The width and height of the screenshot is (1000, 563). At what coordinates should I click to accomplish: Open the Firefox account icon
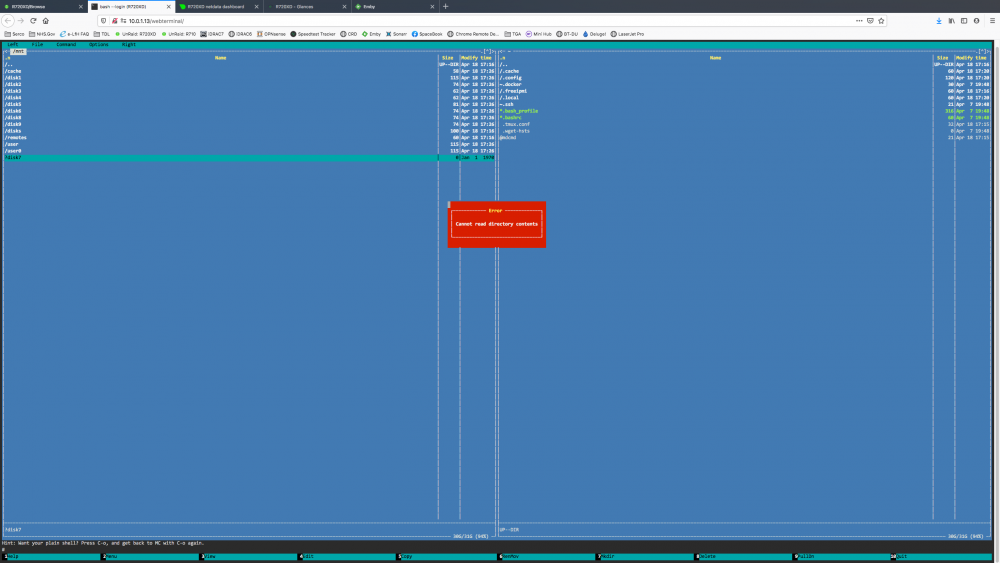pyautogui.click(x=976, y=20)
